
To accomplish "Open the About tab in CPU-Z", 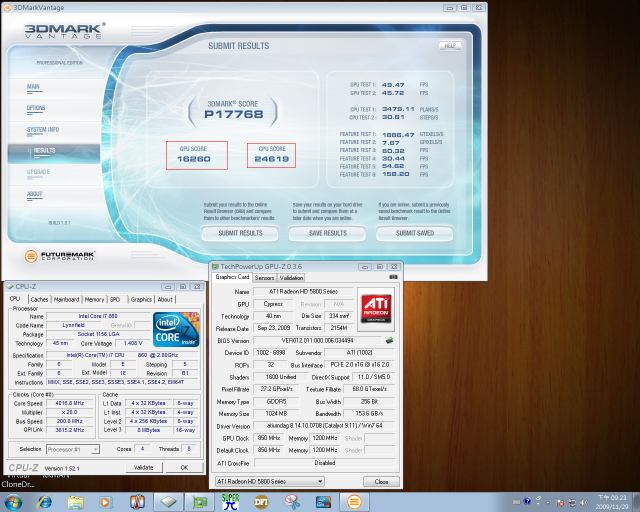I will 165,299.
